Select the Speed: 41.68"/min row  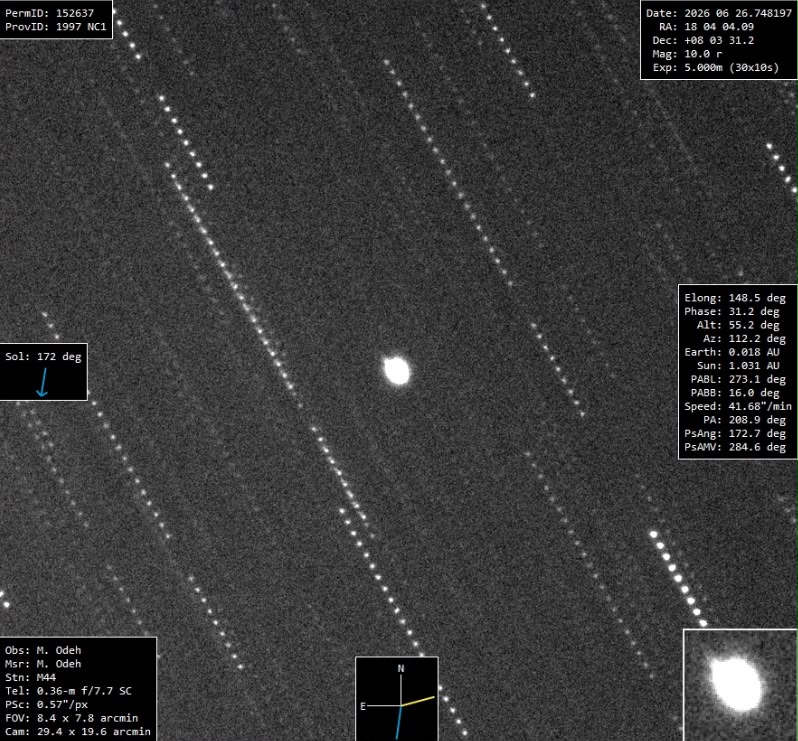(x=738, y=406)
